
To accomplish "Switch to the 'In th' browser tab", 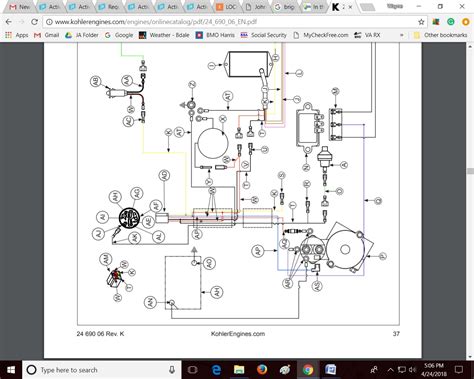I will [x=315, y=7].
